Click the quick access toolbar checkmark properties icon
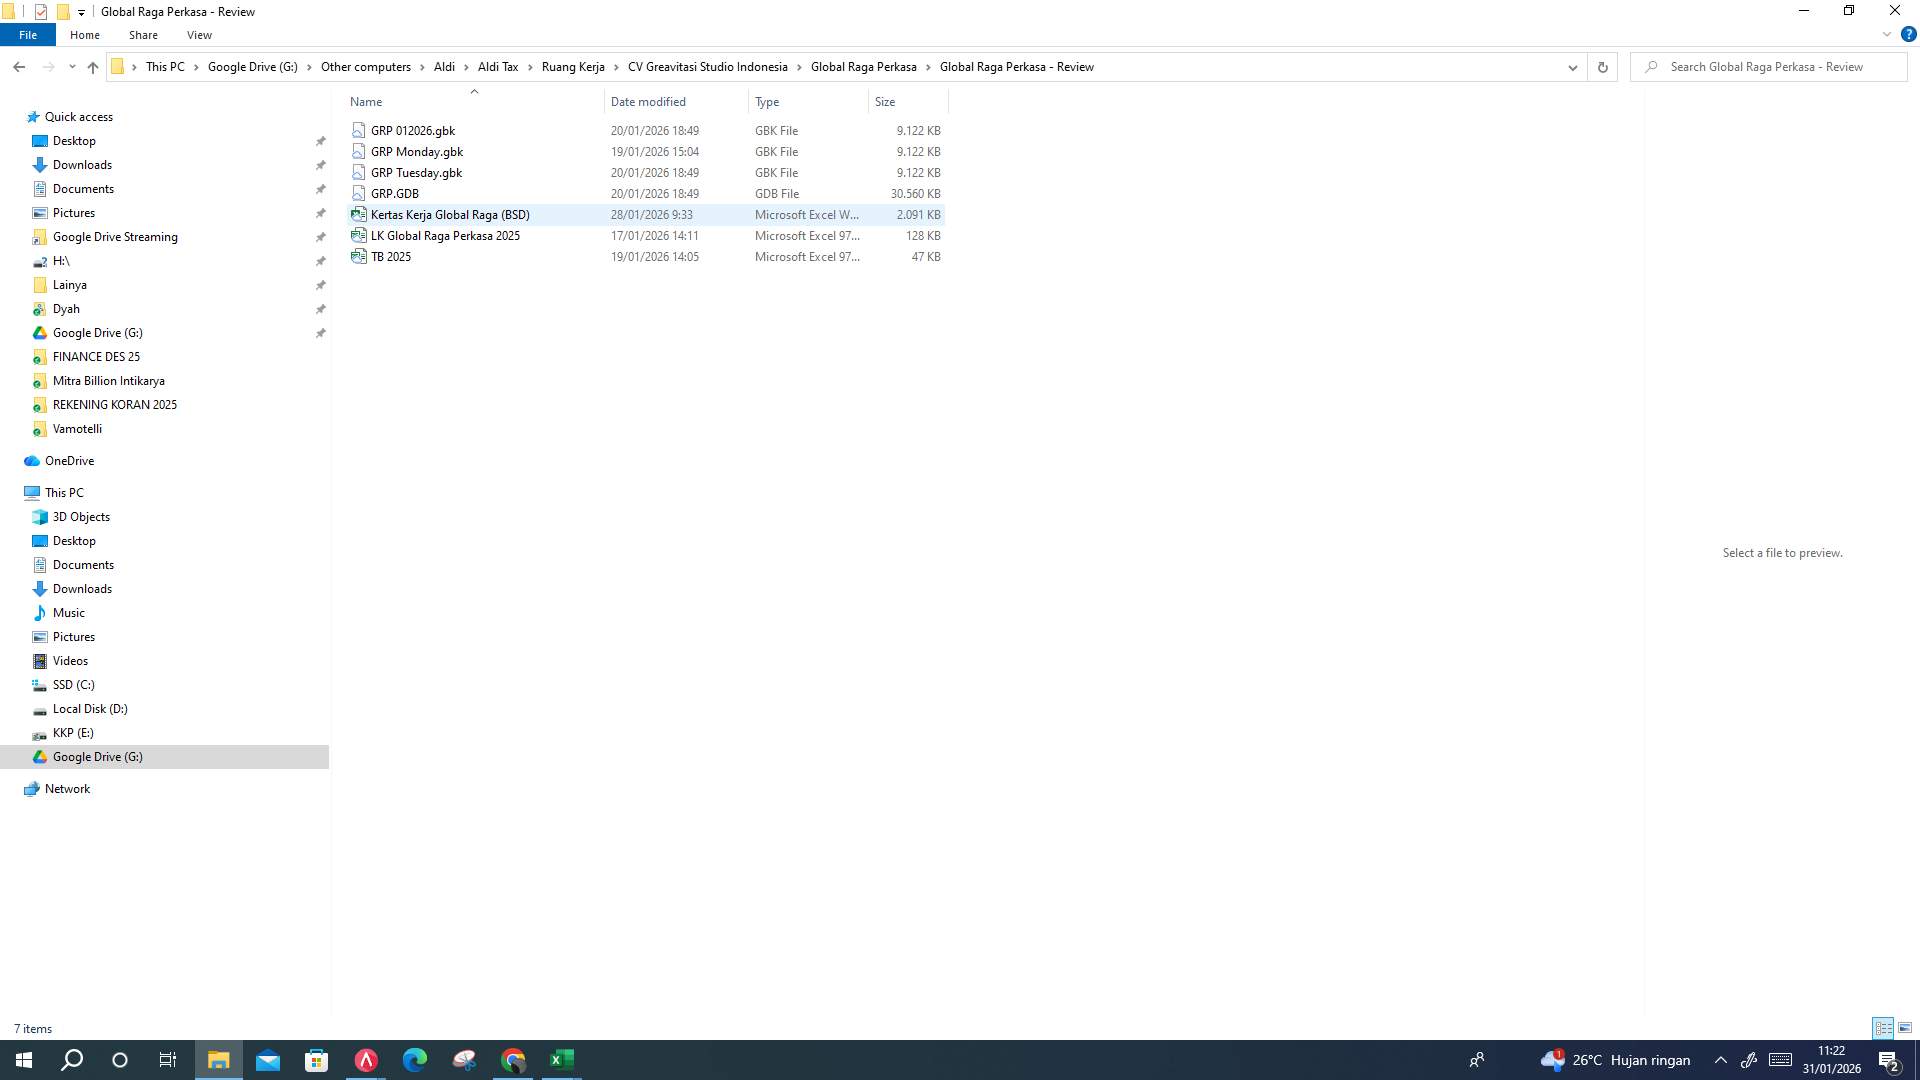This screenshot has height=1080, width=1920. [x=40, y=11]
